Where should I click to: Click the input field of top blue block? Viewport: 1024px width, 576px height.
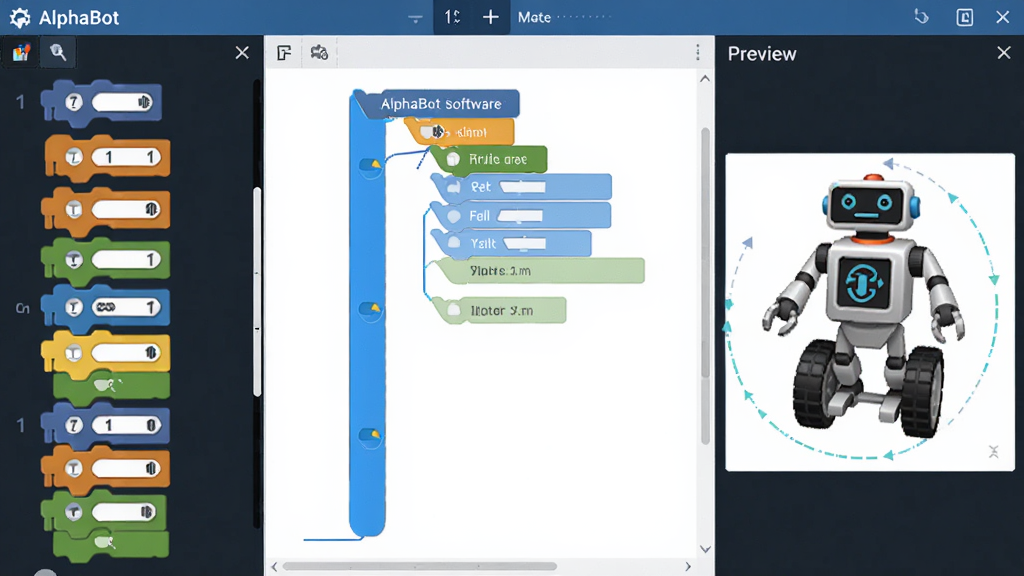click(122, 103)
